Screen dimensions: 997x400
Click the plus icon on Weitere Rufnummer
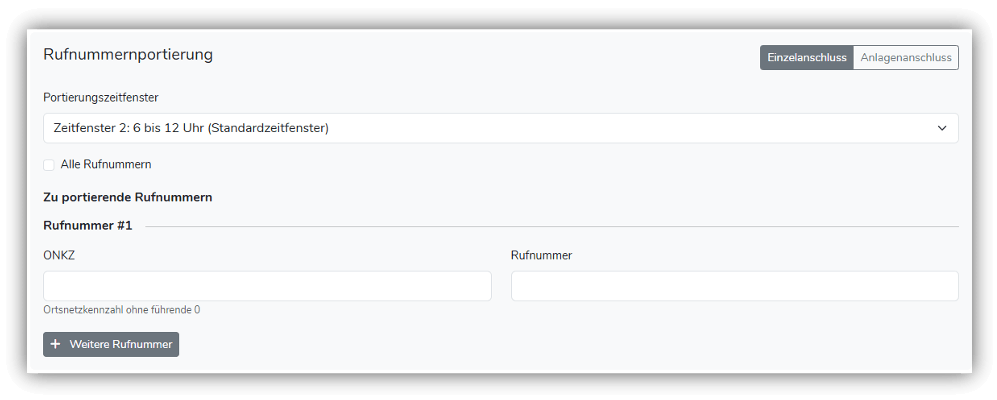click(x=56, y=344)
